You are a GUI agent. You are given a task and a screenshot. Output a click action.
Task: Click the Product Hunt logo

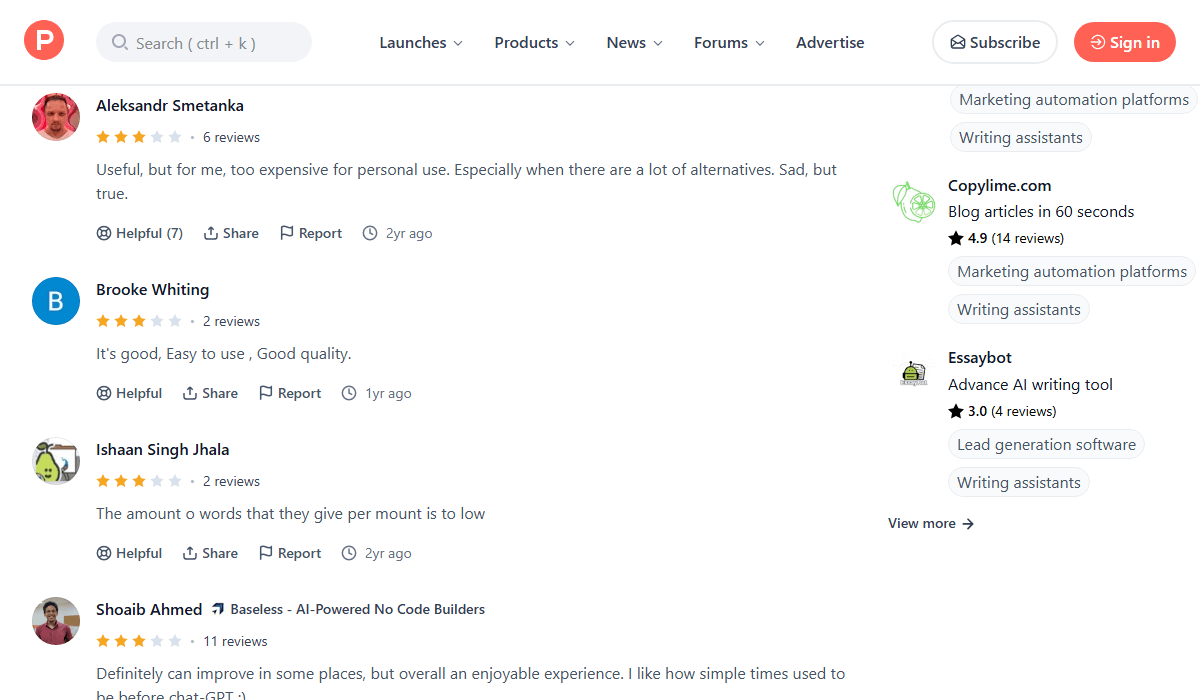click(44, 41)
